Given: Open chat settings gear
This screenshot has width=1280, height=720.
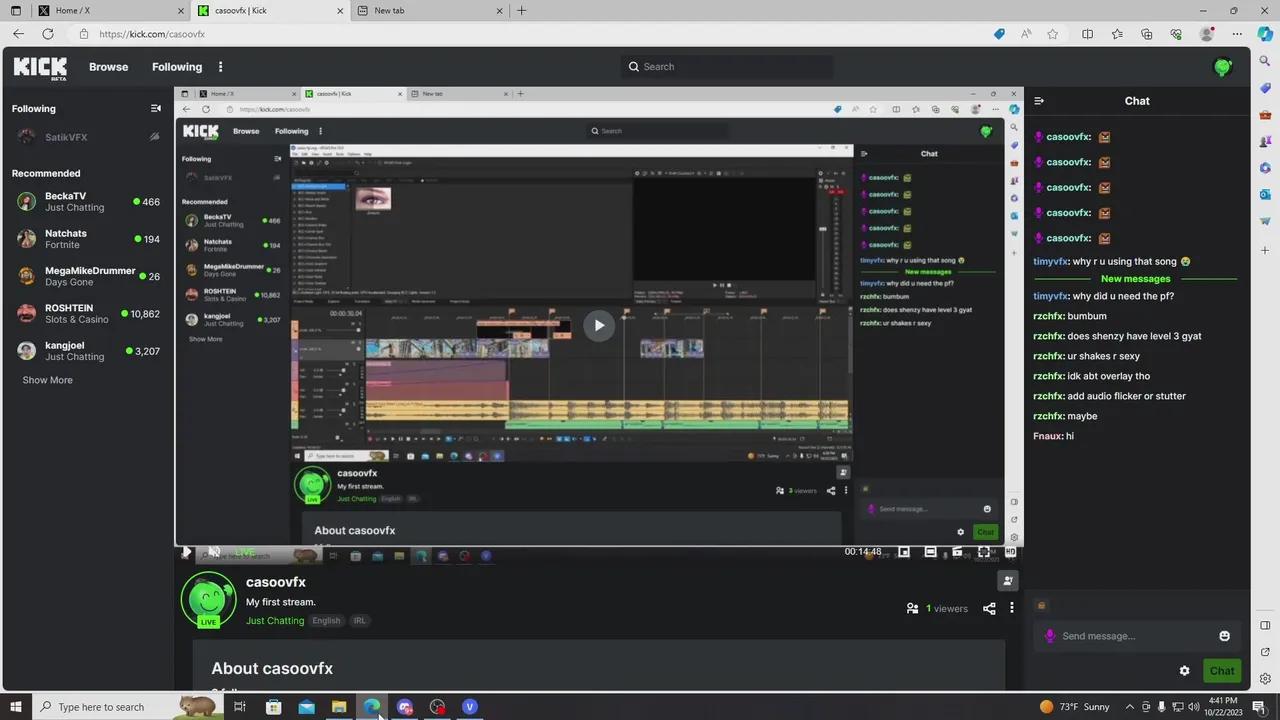Looking at the screenshot, I should click(x=1185, y=671).
